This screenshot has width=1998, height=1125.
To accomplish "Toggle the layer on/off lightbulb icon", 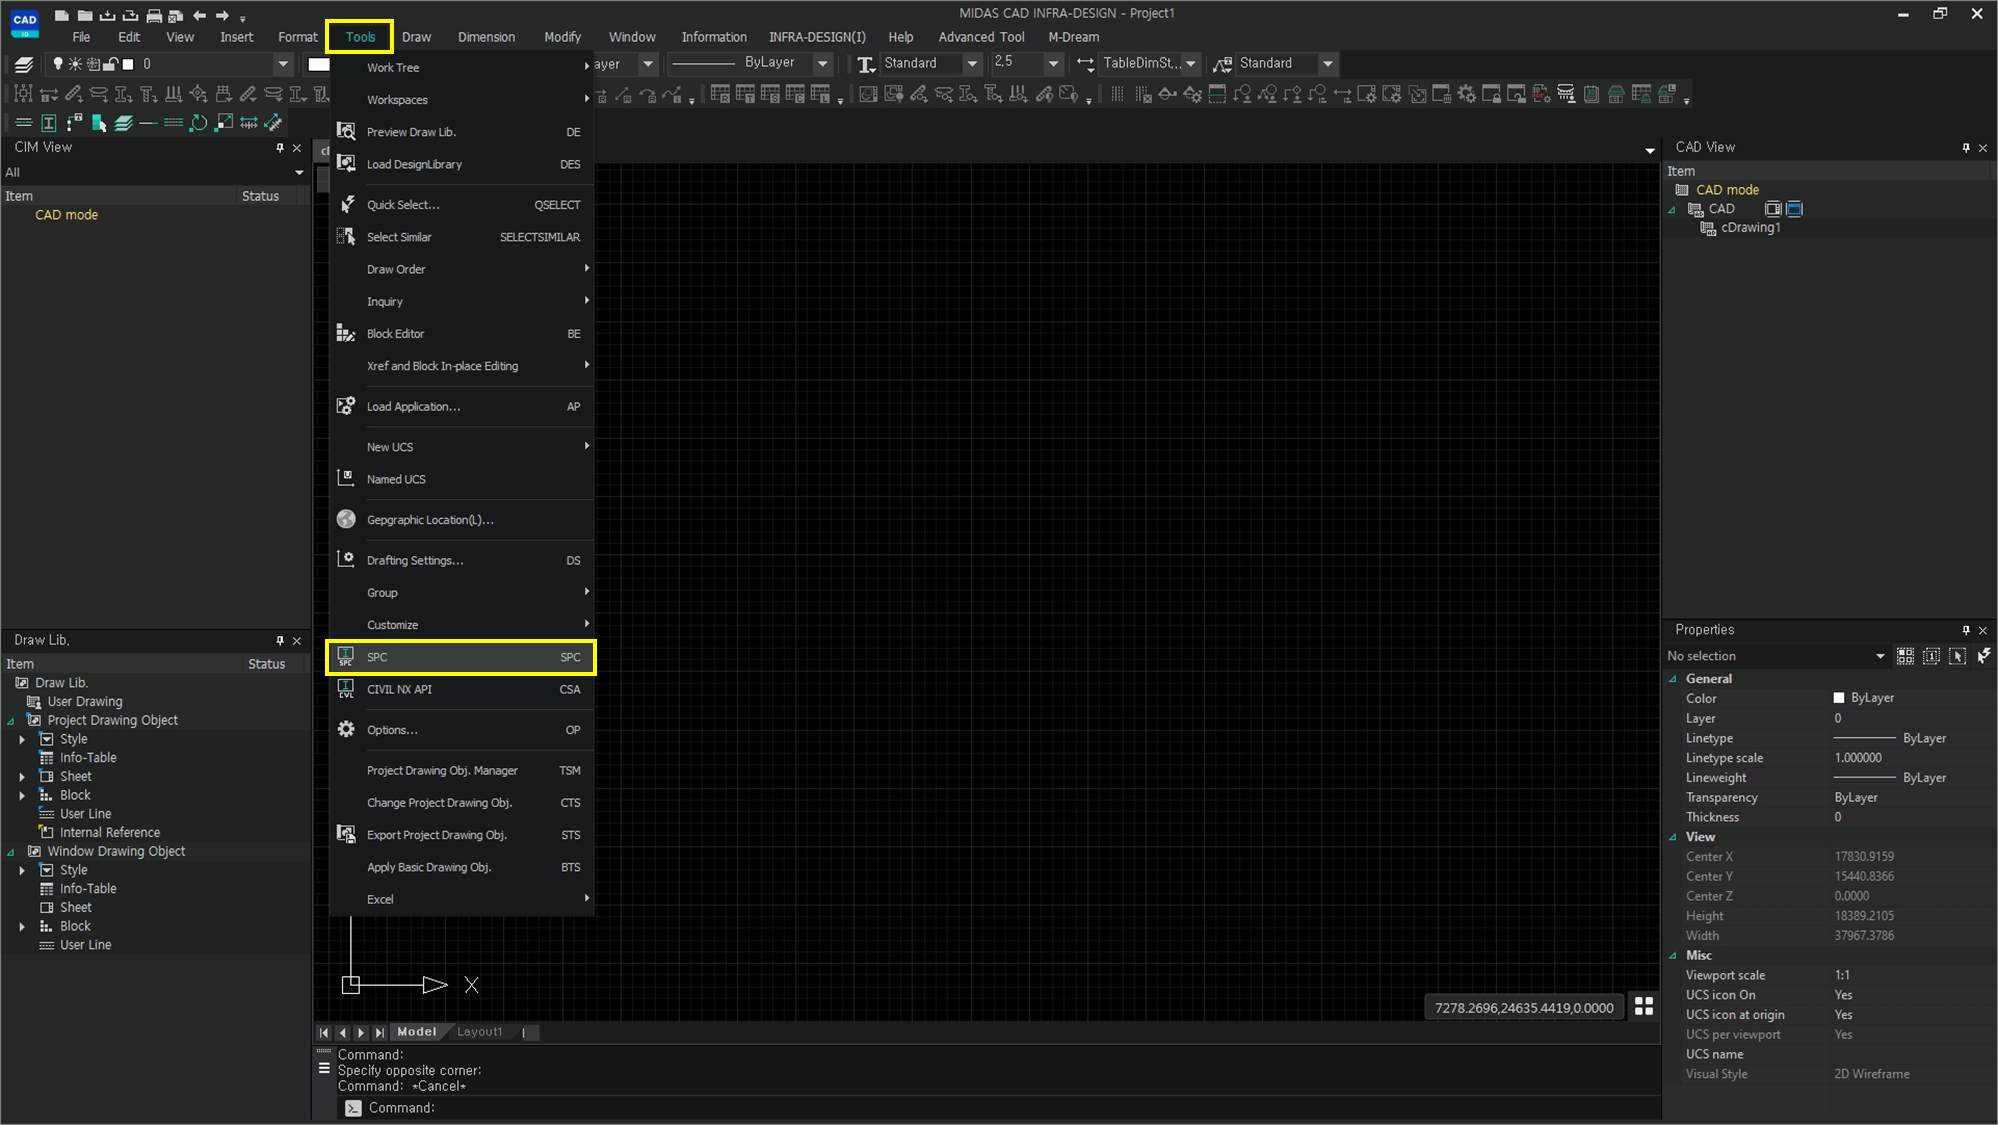I will coord(58,64).
